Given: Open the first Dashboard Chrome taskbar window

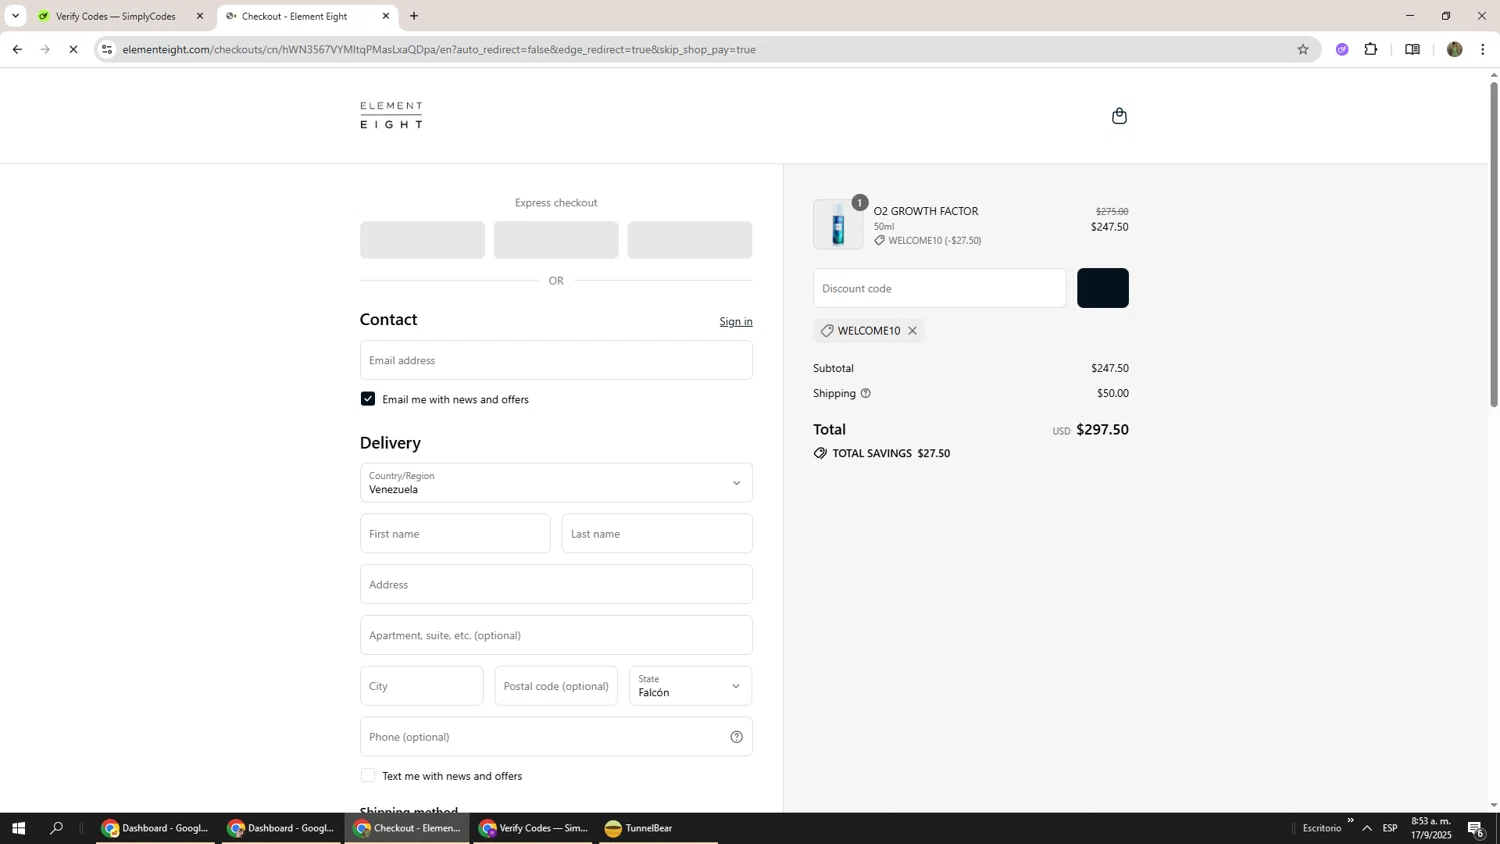Looking at the screenshot, I should click(x=155, y=828).
